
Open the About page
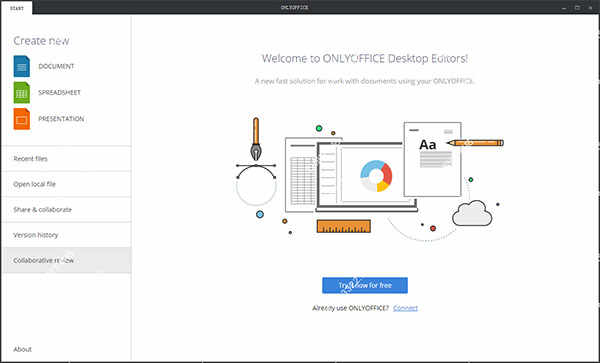tap(23, 349)
